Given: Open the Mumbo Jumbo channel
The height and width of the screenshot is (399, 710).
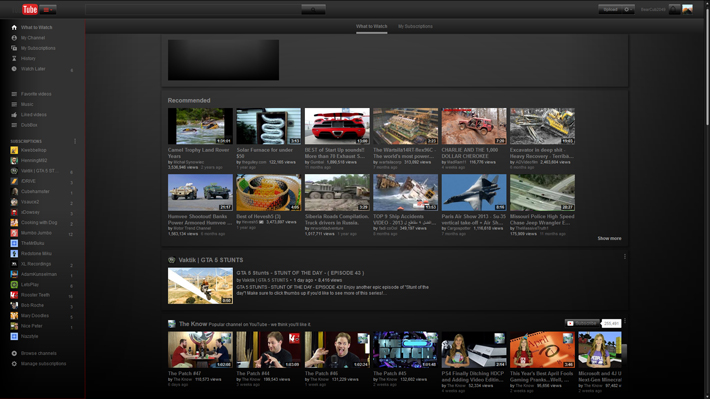Looking at the screenshot, I should [36, 233].
